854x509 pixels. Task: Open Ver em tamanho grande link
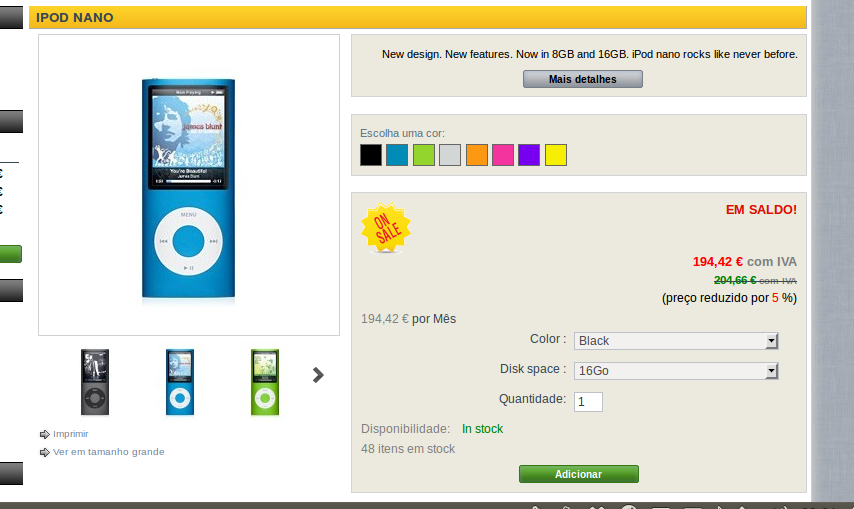coord(108,452)
